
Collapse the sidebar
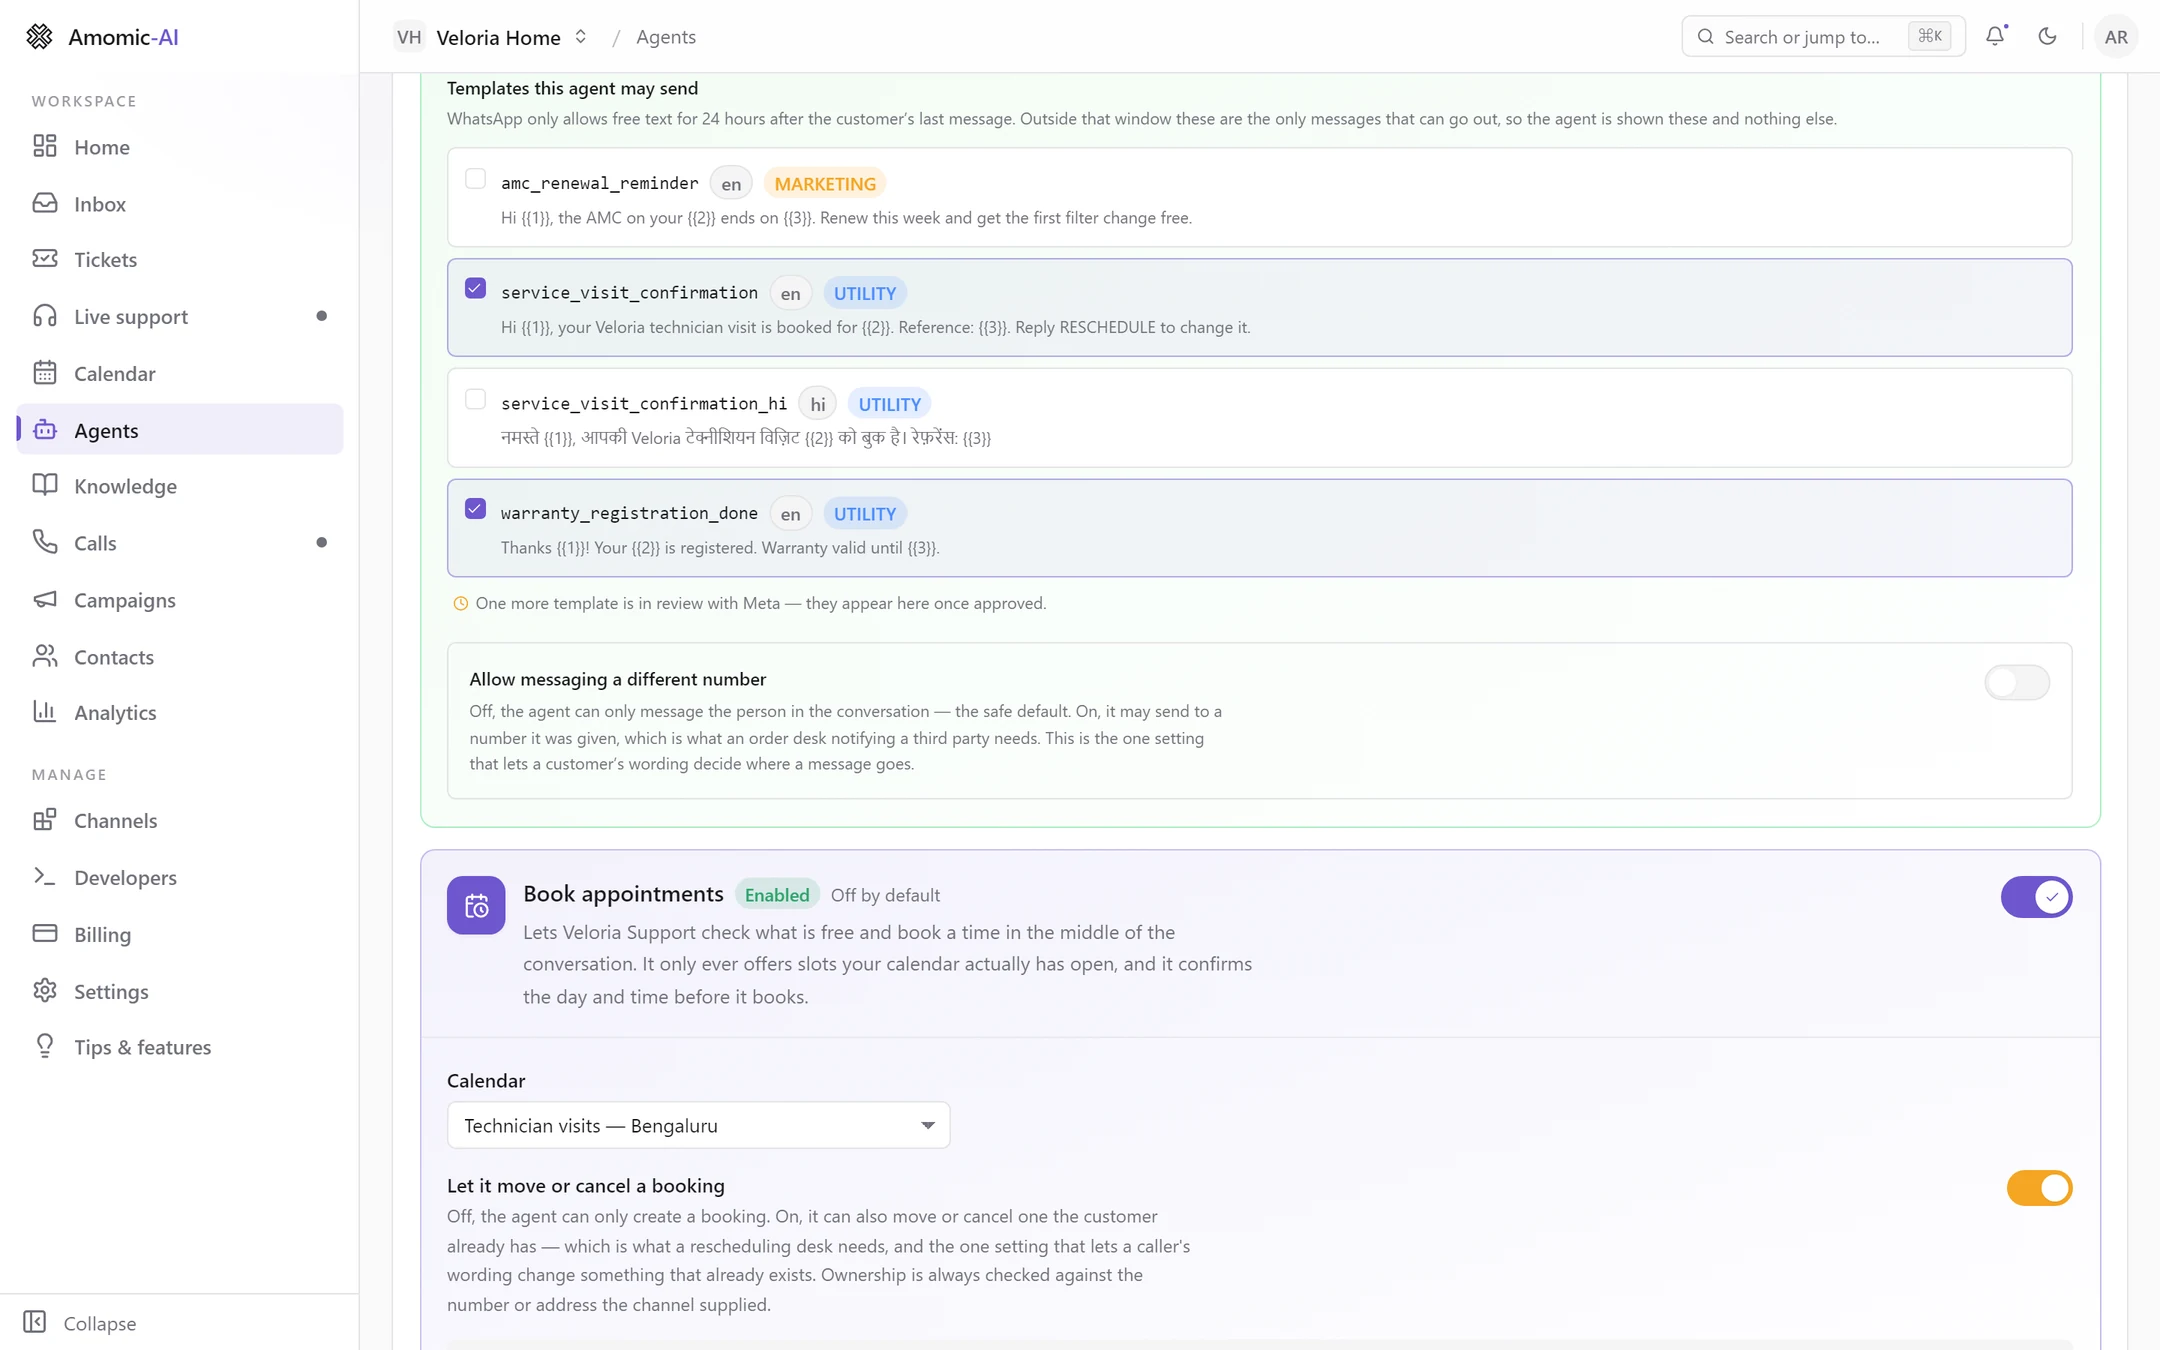point(80,1322)
